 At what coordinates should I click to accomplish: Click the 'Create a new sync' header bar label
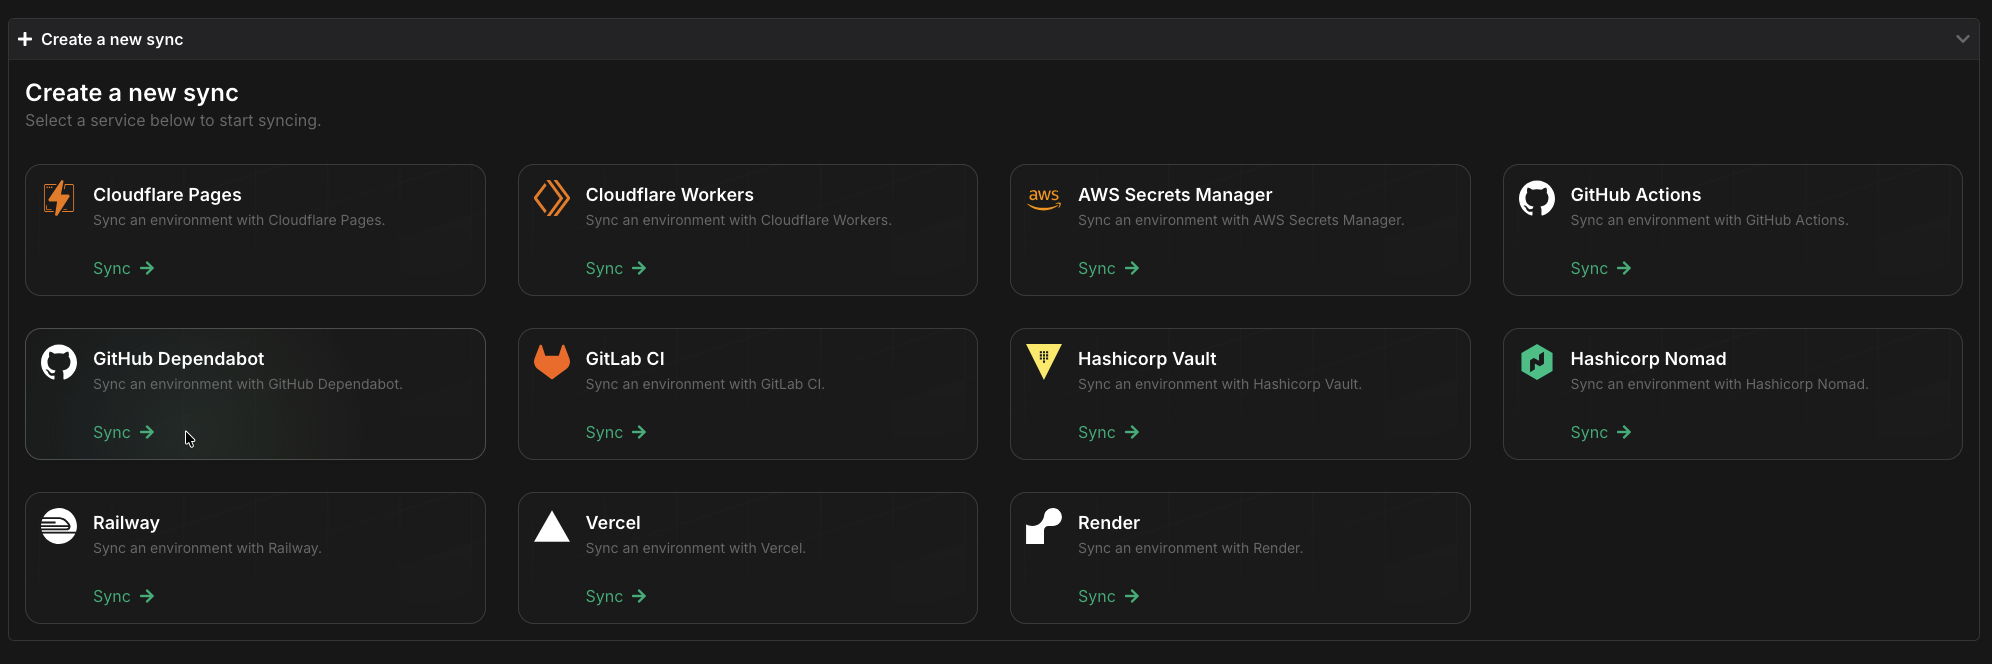(112, 39)
